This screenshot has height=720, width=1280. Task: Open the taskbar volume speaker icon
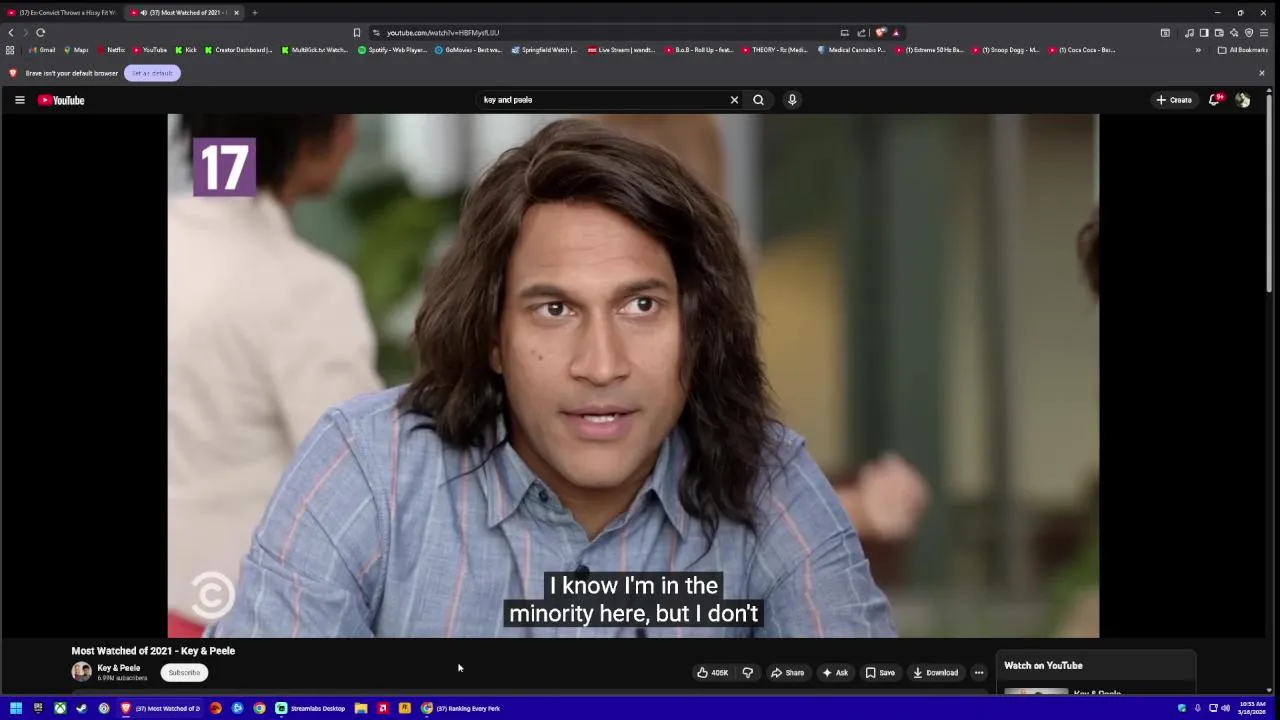click(x=1226, y=708)
